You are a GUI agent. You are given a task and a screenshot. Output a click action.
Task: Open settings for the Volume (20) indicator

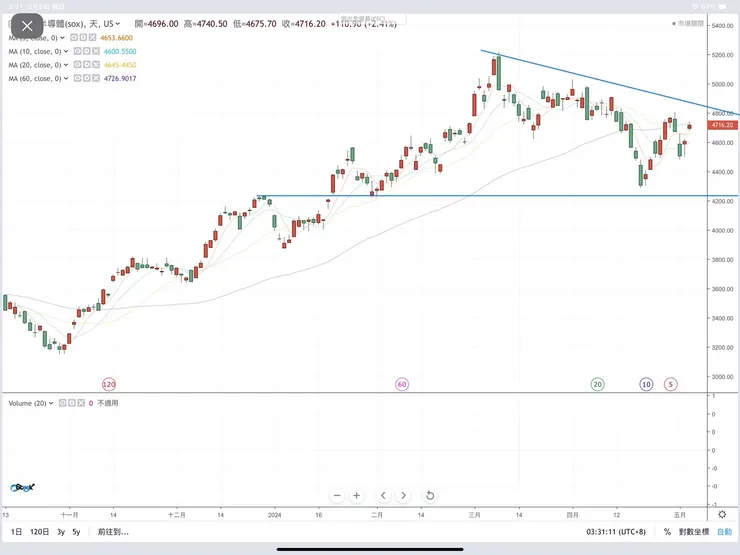click(72, 403)
